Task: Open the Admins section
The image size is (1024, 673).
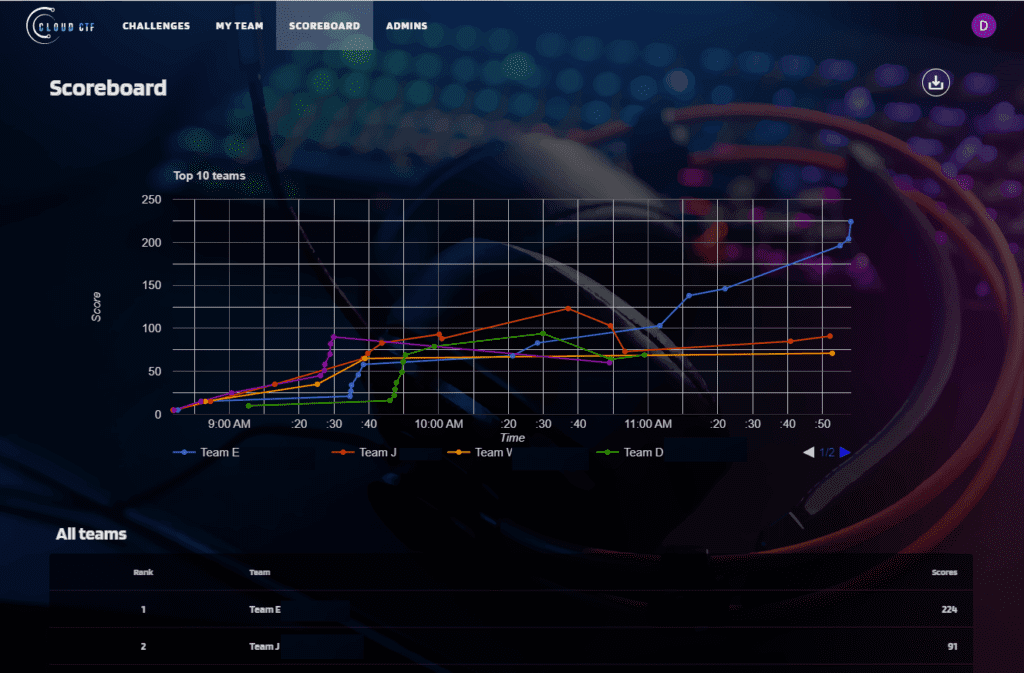Action: click(406, 25)
